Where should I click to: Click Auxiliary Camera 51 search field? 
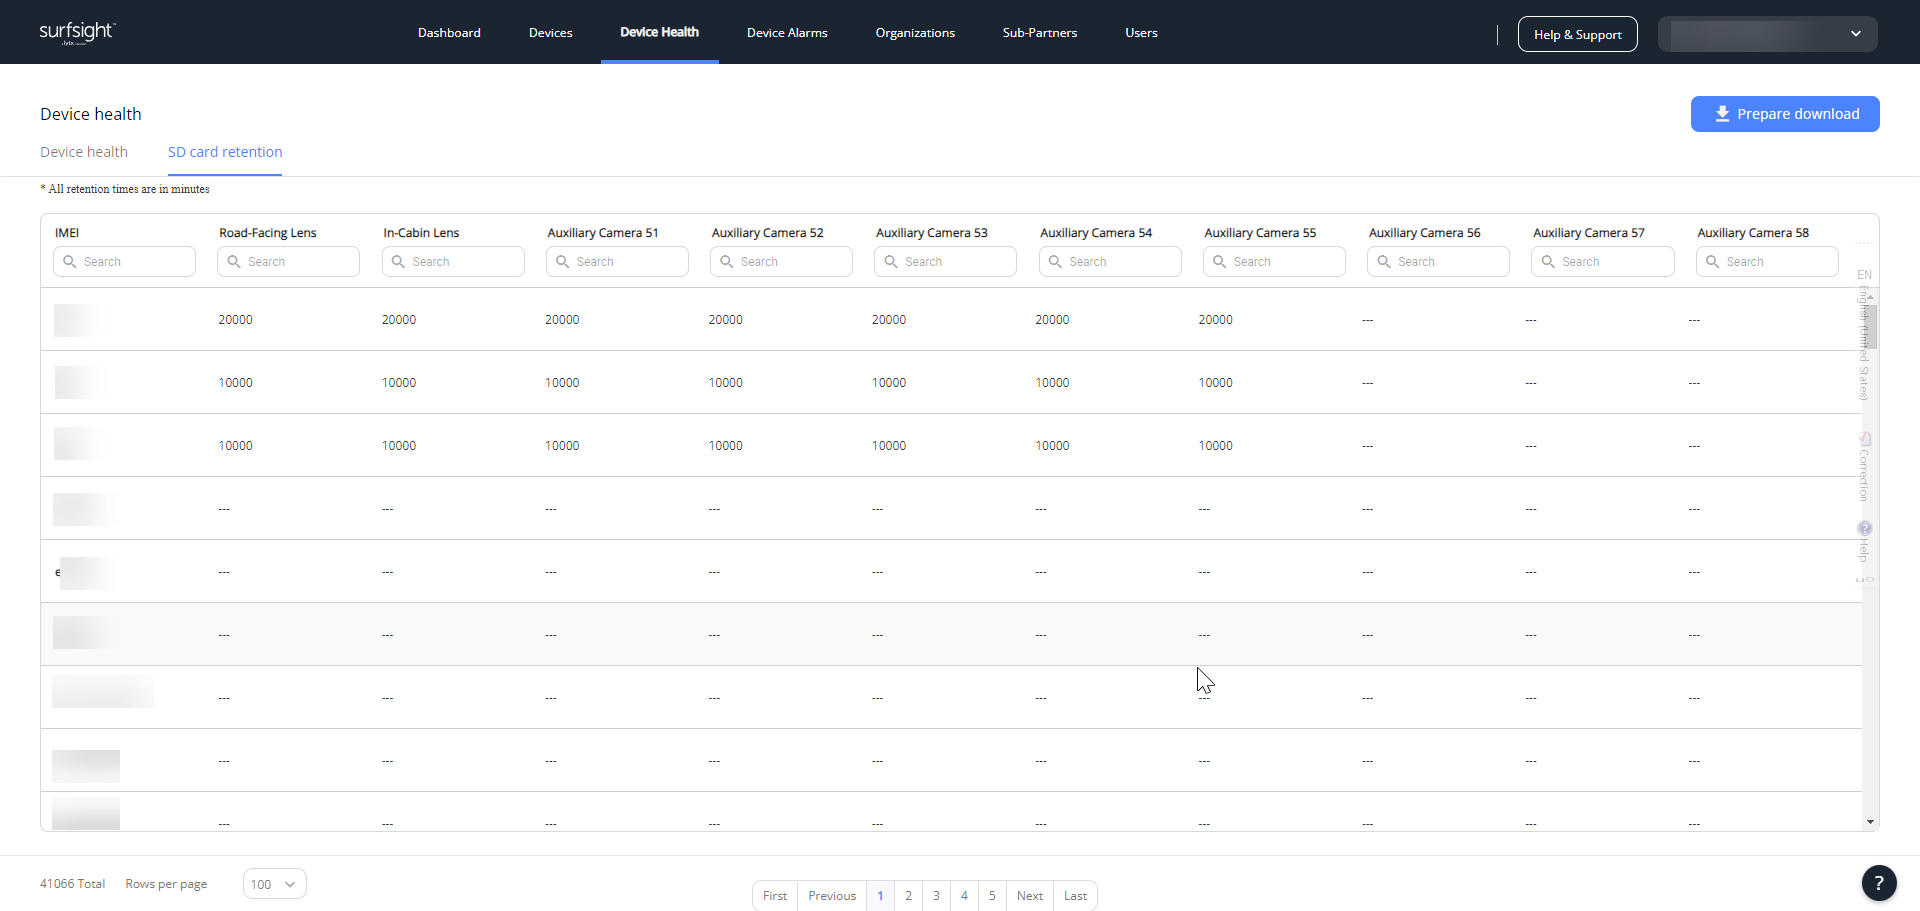pyautogui.click(x=617, y=262)
